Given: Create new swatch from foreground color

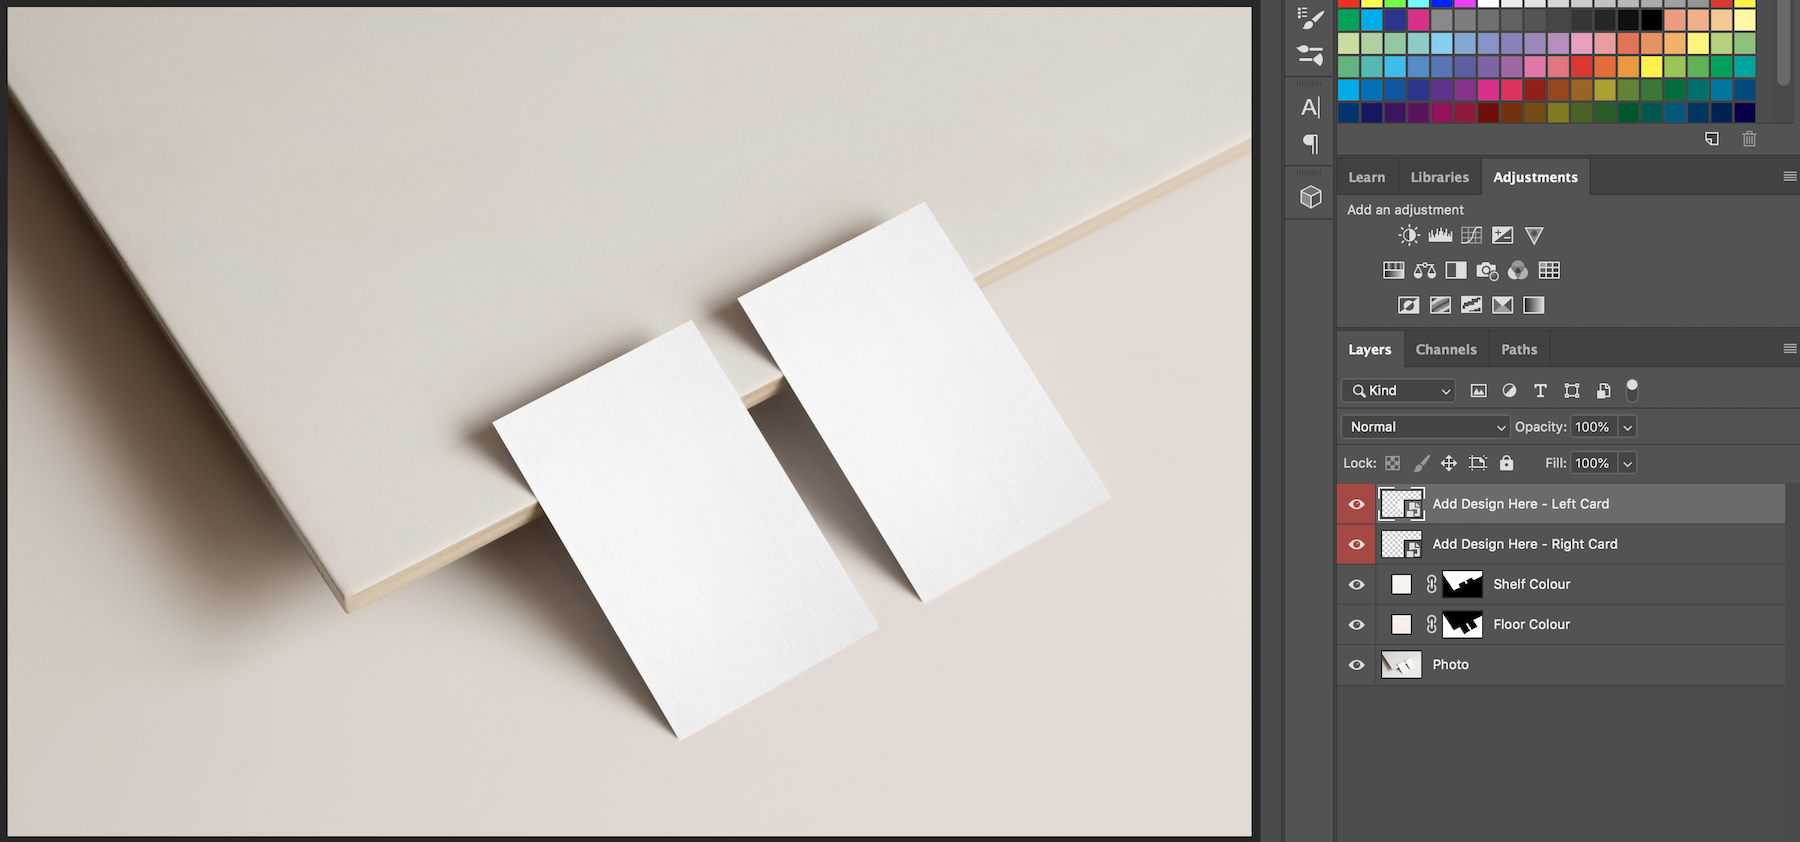Looking at the screenshot, I should click(x=1712, y=139).
